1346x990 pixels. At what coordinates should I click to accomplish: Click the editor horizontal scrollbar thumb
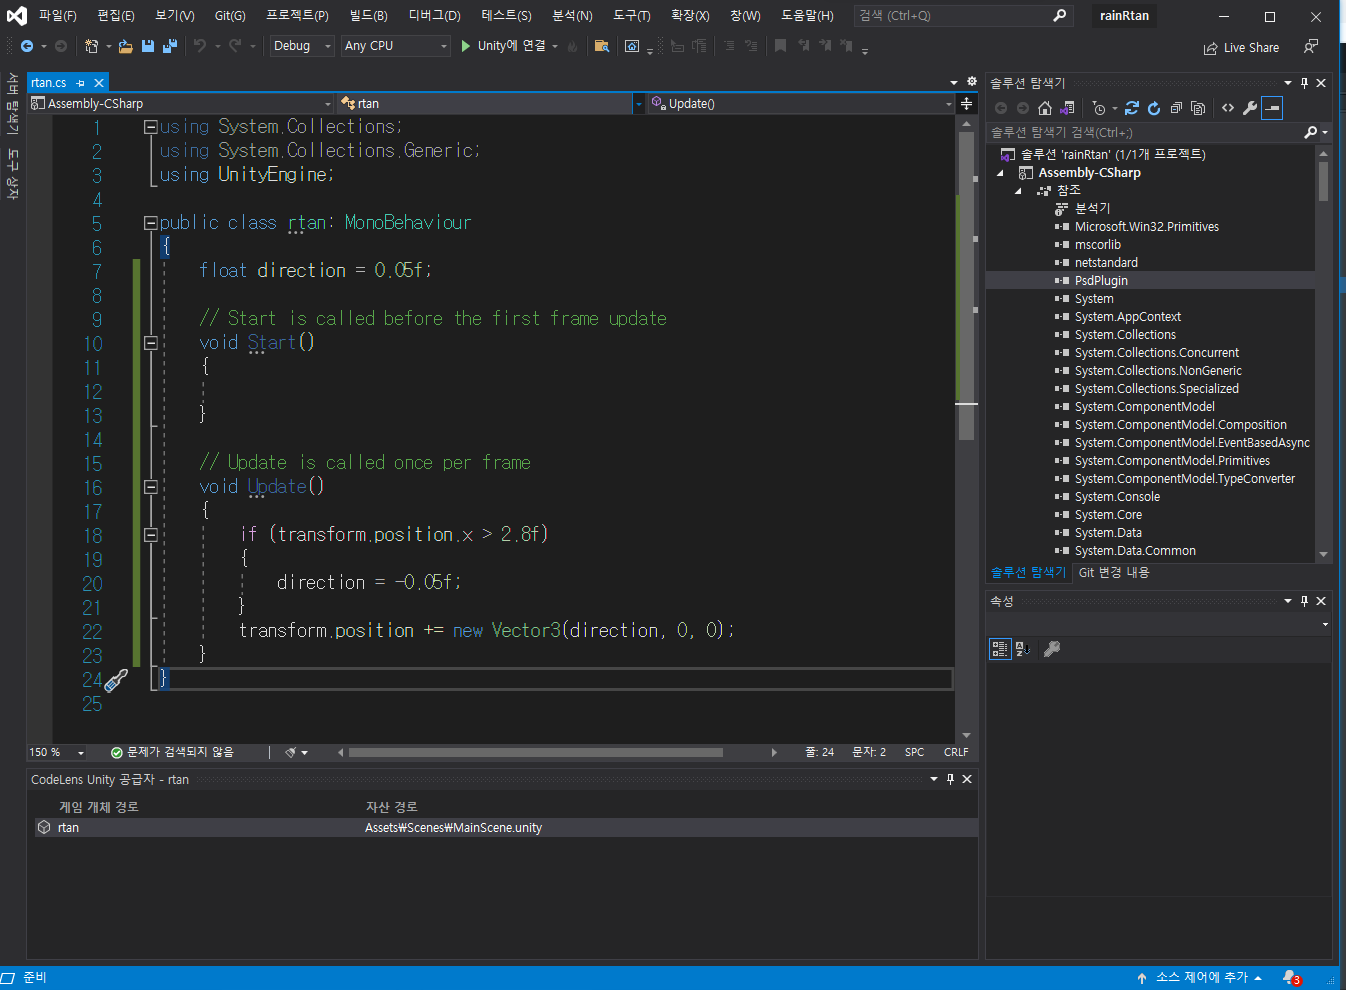tap(535, 752)
